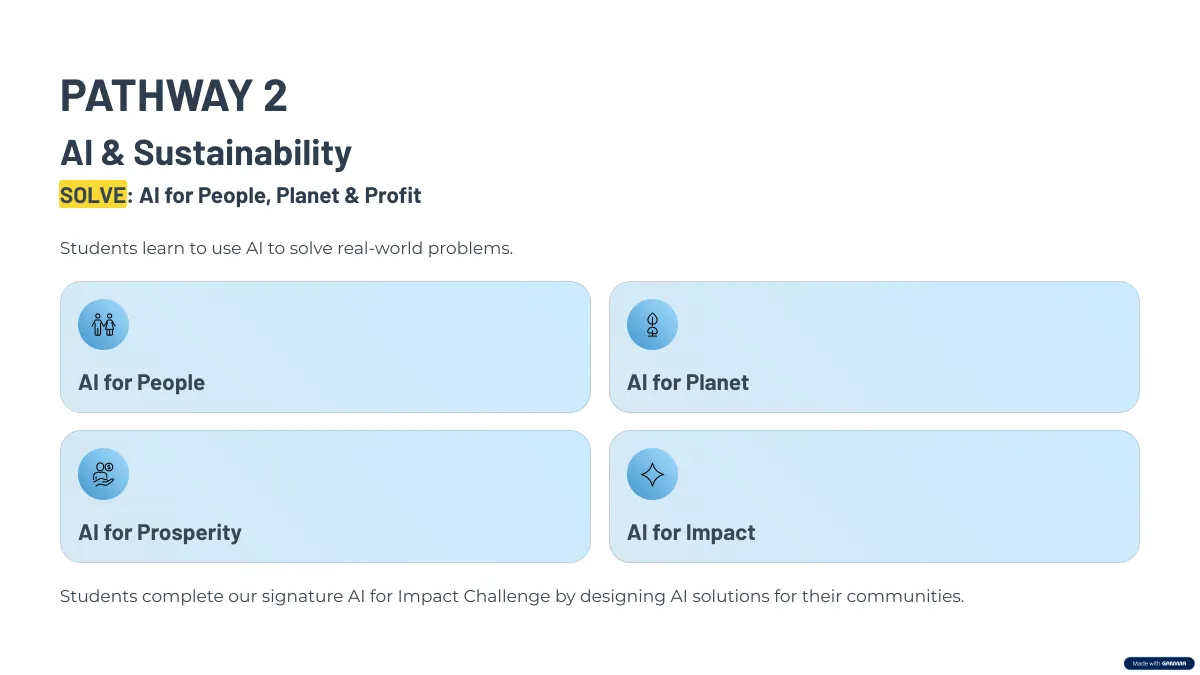
Task: Select the AI for Prosperity heading text
Action: pos(160,533)
